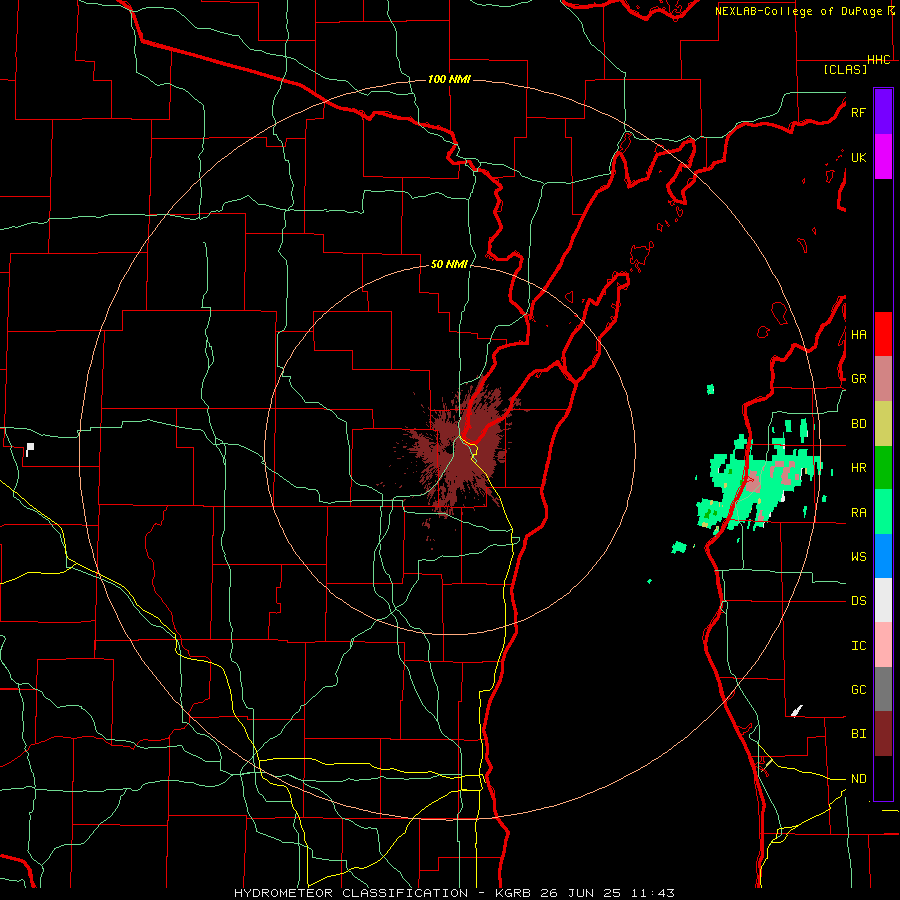The width and height of the screenshot is (900, 900).
Task: Click the KGRB station identifier in footer
Action: coord(512,893)
